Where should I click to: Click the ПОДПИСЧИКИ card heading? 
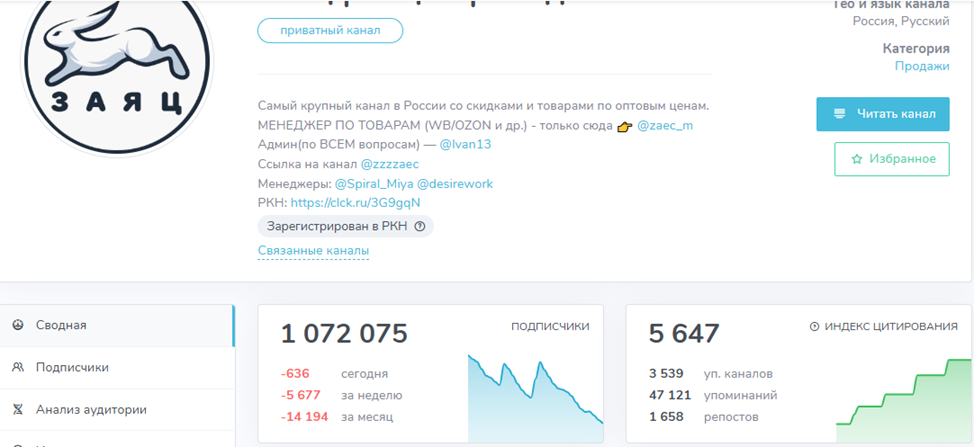(x=550, y=327)
